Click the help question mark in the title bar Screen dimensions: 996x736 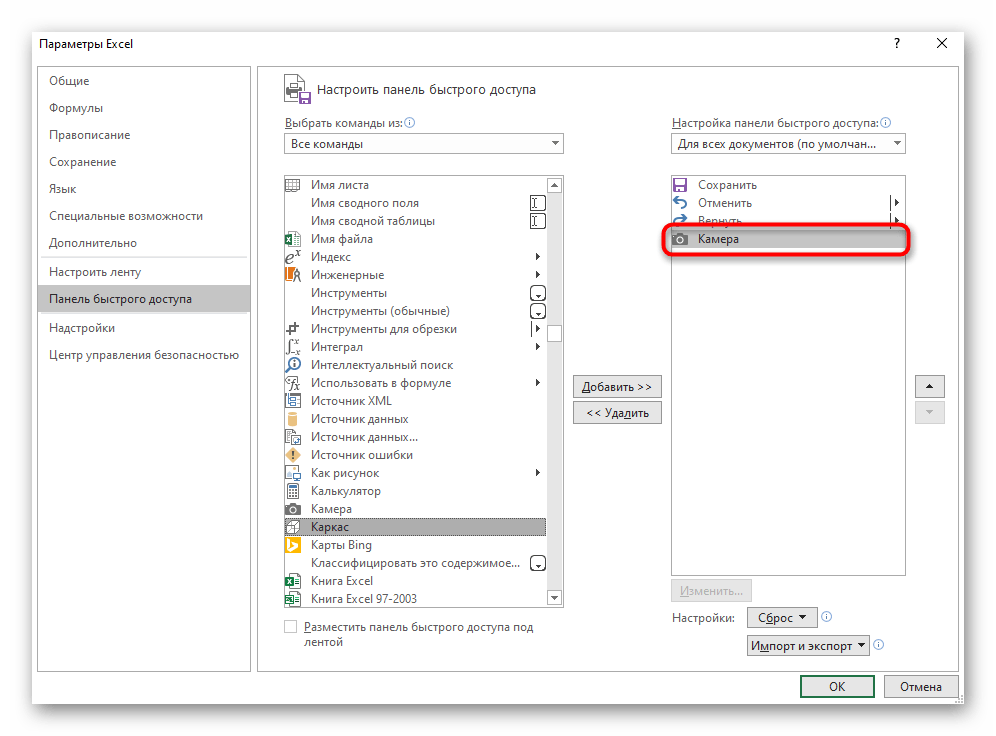[897, 43]
